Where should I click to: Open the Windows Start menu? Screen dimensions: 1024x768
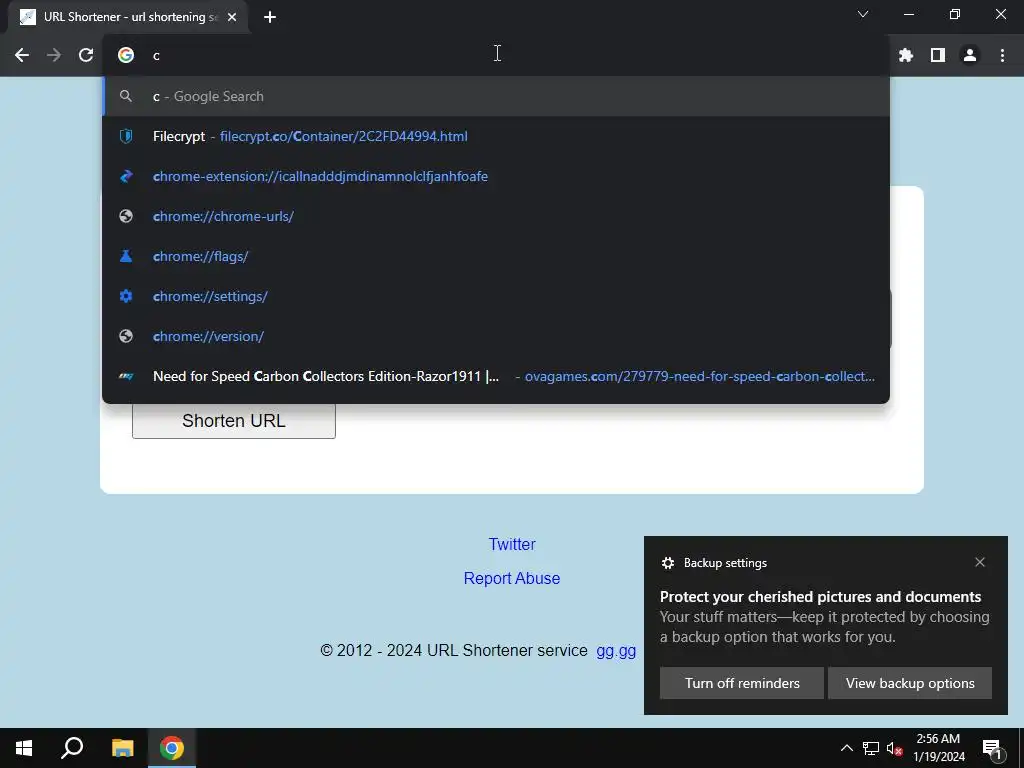coord(24,748)
